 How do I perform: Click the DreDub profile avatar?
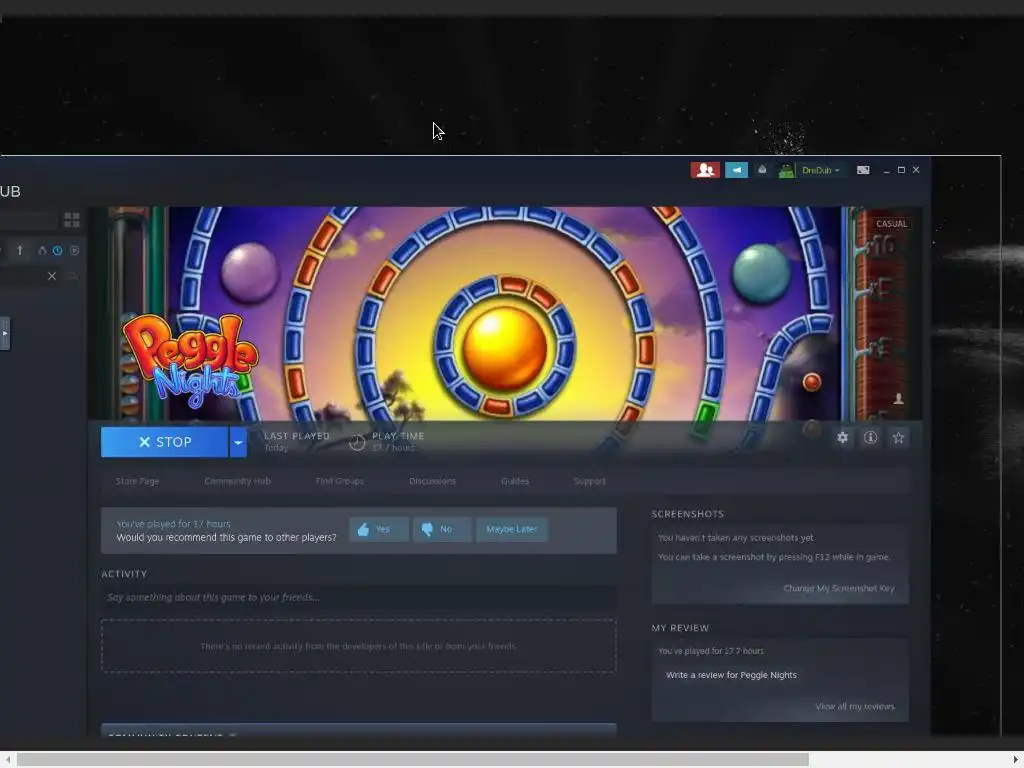click(x=786, y=170)
